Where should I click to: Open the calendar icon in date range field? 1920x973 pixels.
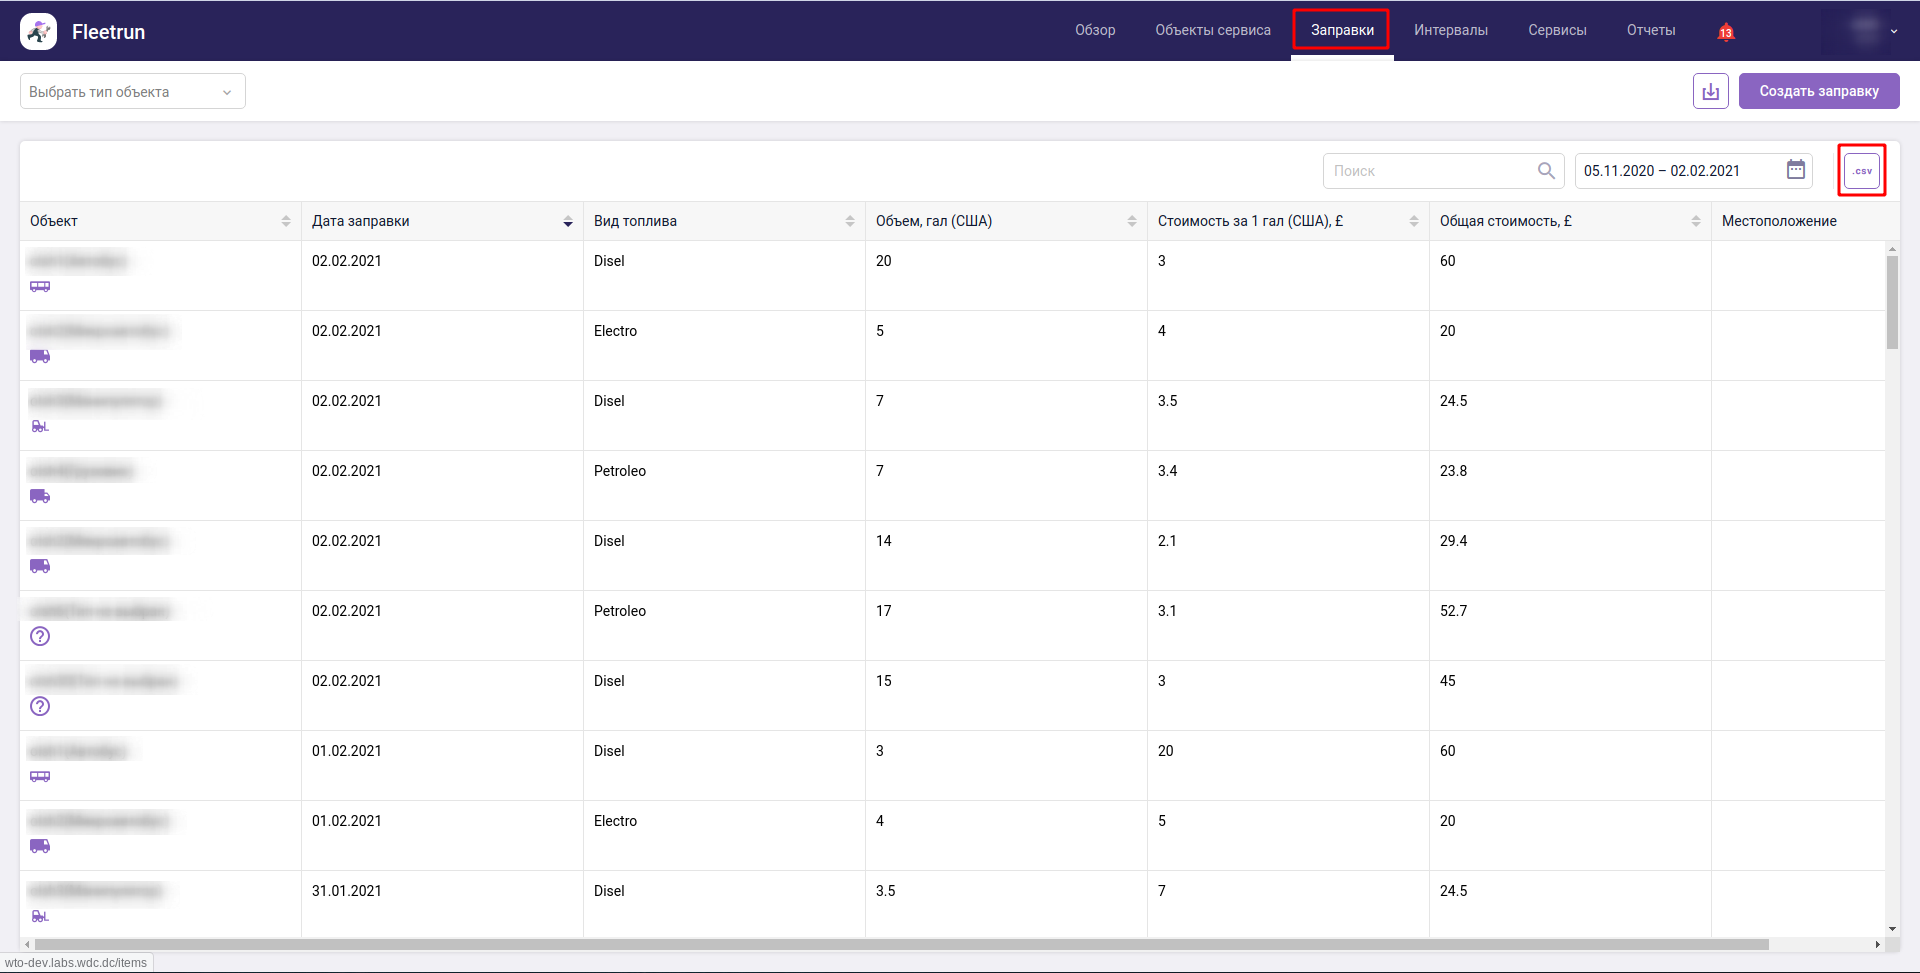click(1795, 170)
